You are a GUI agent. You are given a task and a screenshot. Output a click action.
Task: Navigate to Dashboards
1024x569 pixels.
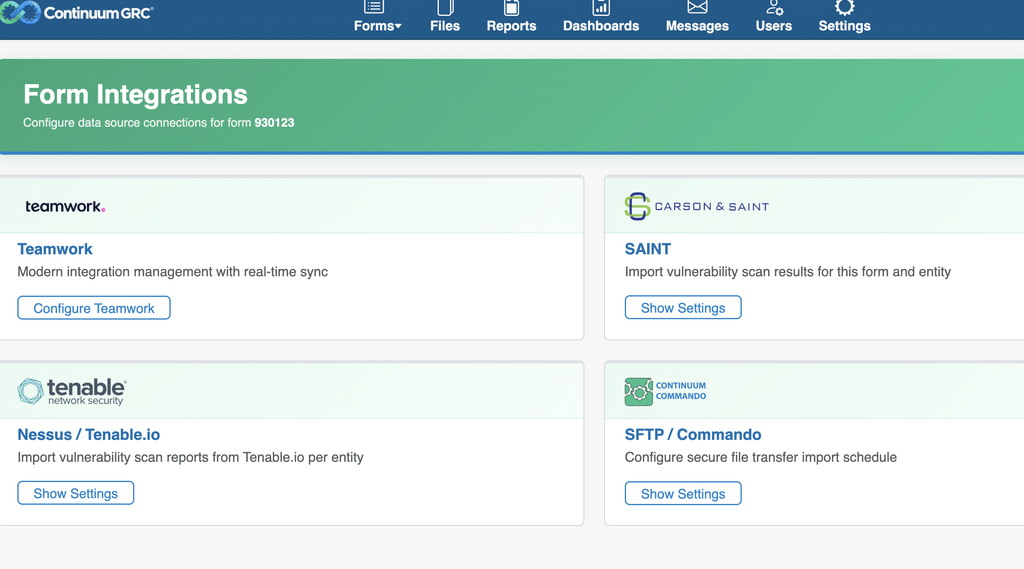point(601,25)
